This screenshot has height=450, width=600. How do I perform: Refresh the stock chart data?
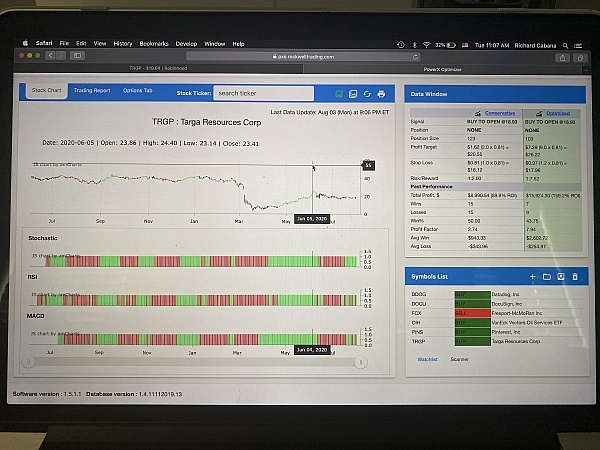367,92
